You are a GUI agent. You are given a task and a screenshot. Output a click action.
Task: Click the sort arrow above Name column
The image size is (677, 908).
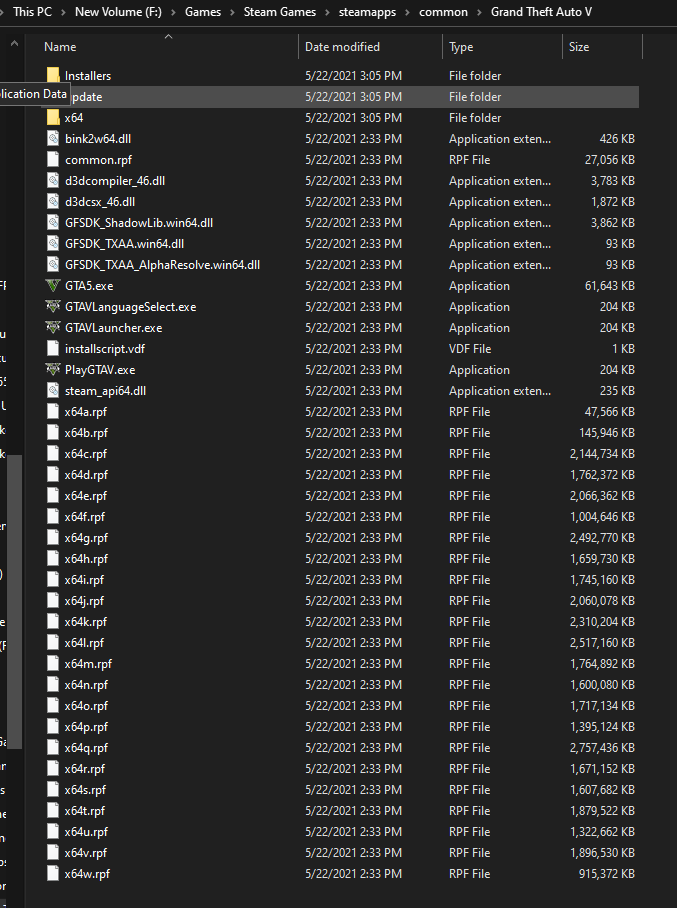point(169,36)
